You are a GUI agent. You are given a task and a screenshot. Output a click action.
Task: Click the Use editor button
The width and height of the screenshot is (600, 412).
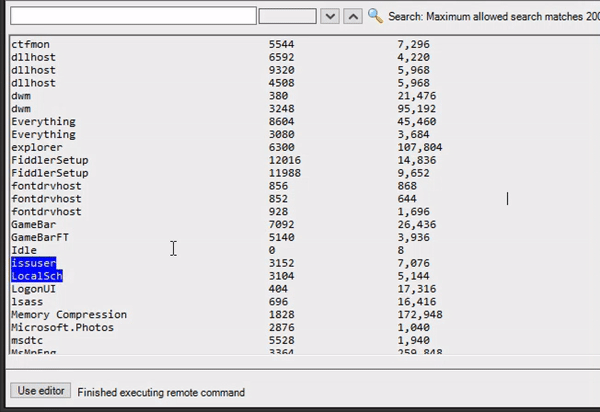tap(40, 391)
